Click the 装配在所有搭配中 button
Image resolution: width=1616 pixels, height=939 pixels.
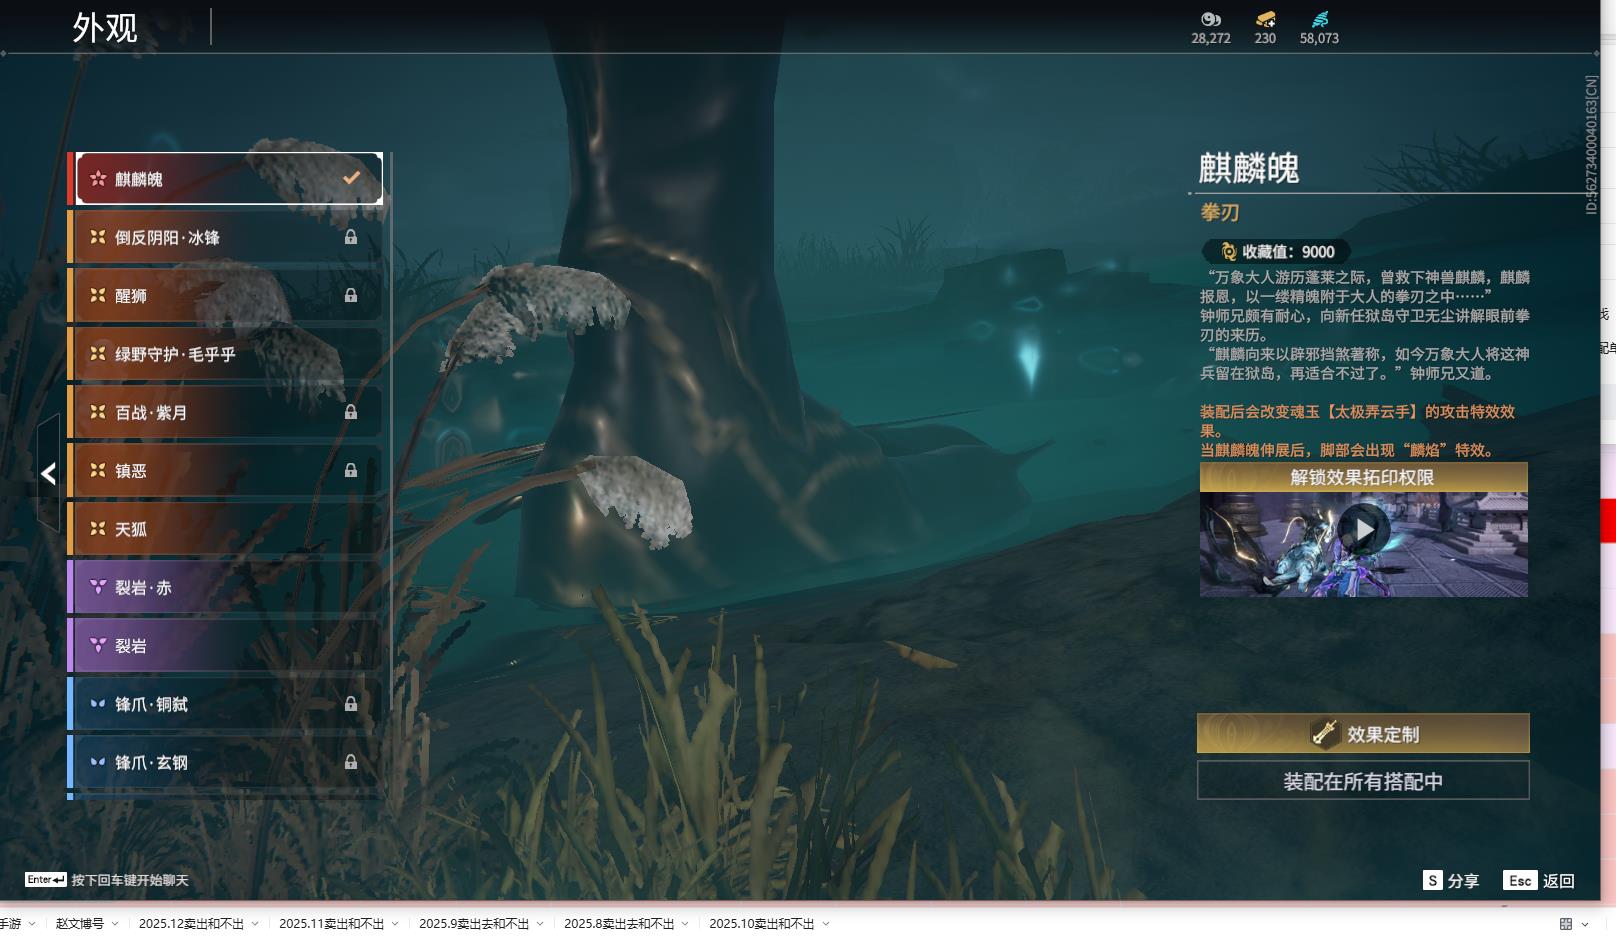pyautogui.click(x=1363, y=781)
